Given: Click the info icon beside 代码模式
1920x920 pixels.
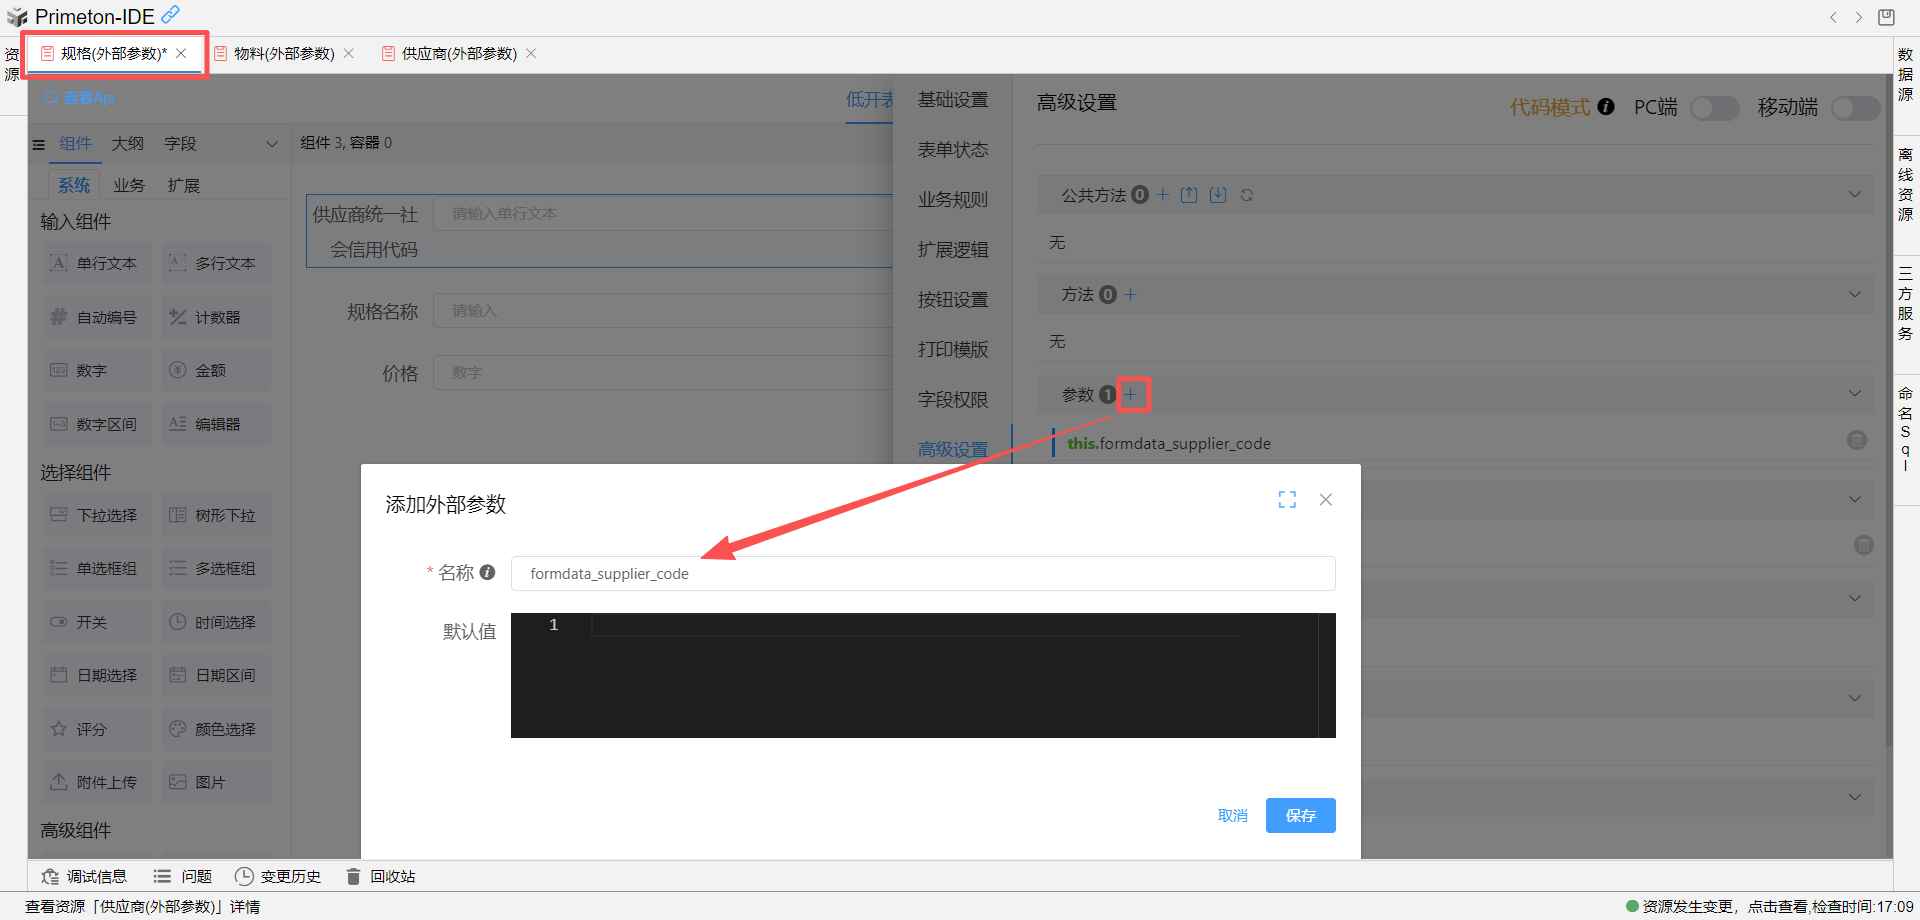Looking at the screenshot, I should point(1606,107).
